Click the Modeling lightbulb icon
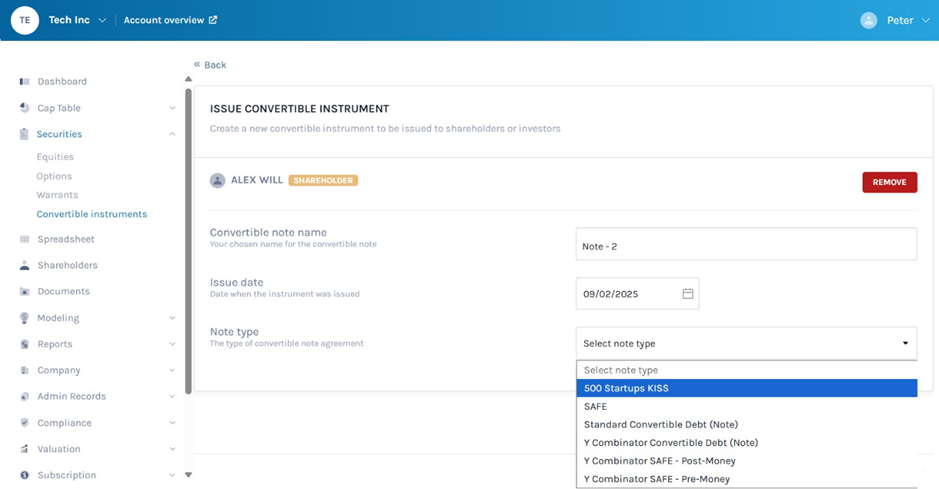The height and width of the screenshot is (489, 939). tap(24, 318)
